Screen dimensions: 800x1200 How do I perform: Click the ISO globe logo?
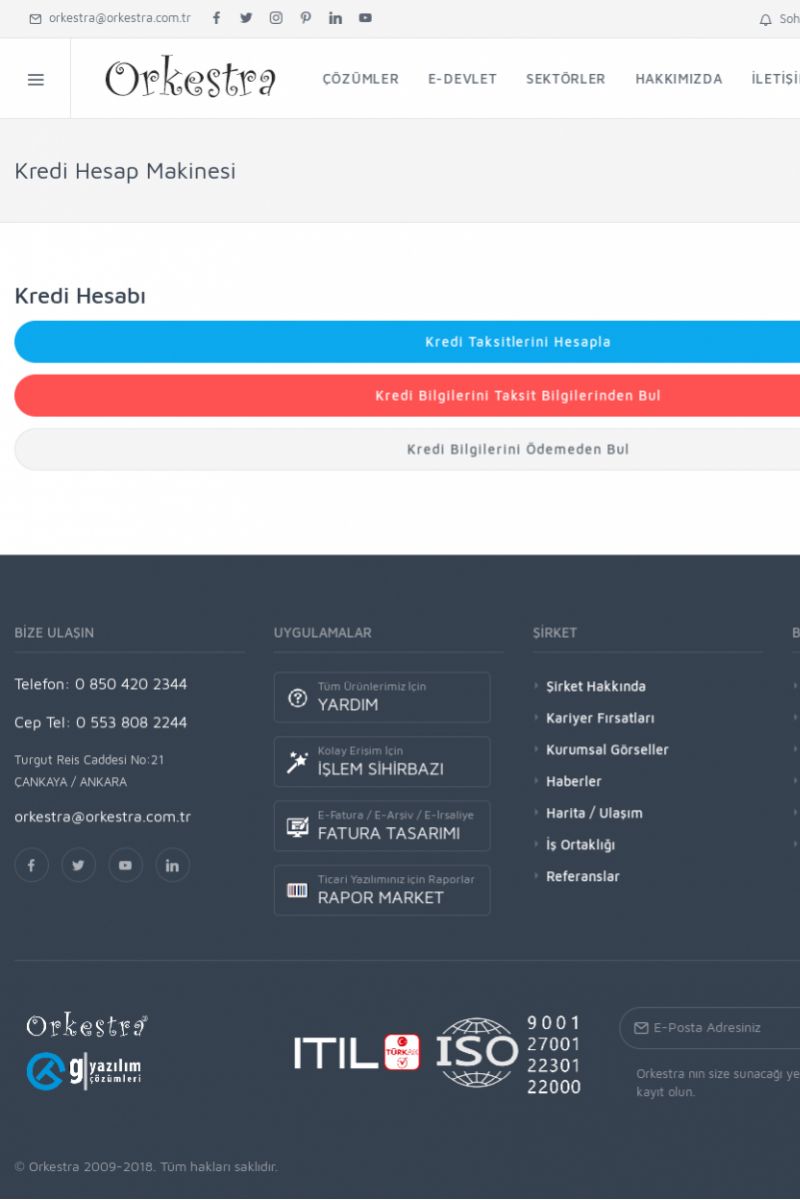click(477, 1053)
